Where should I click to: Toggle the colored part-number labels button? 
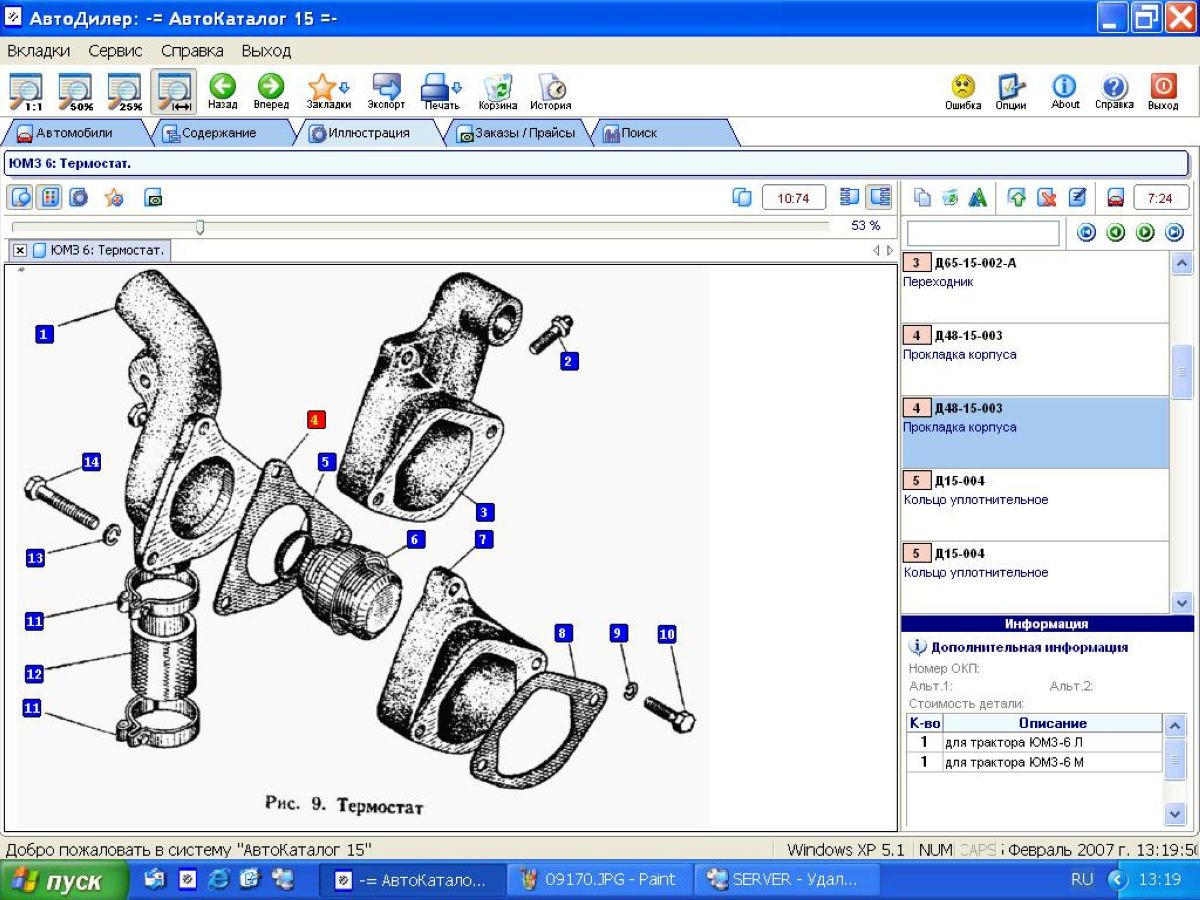point(47,197)
